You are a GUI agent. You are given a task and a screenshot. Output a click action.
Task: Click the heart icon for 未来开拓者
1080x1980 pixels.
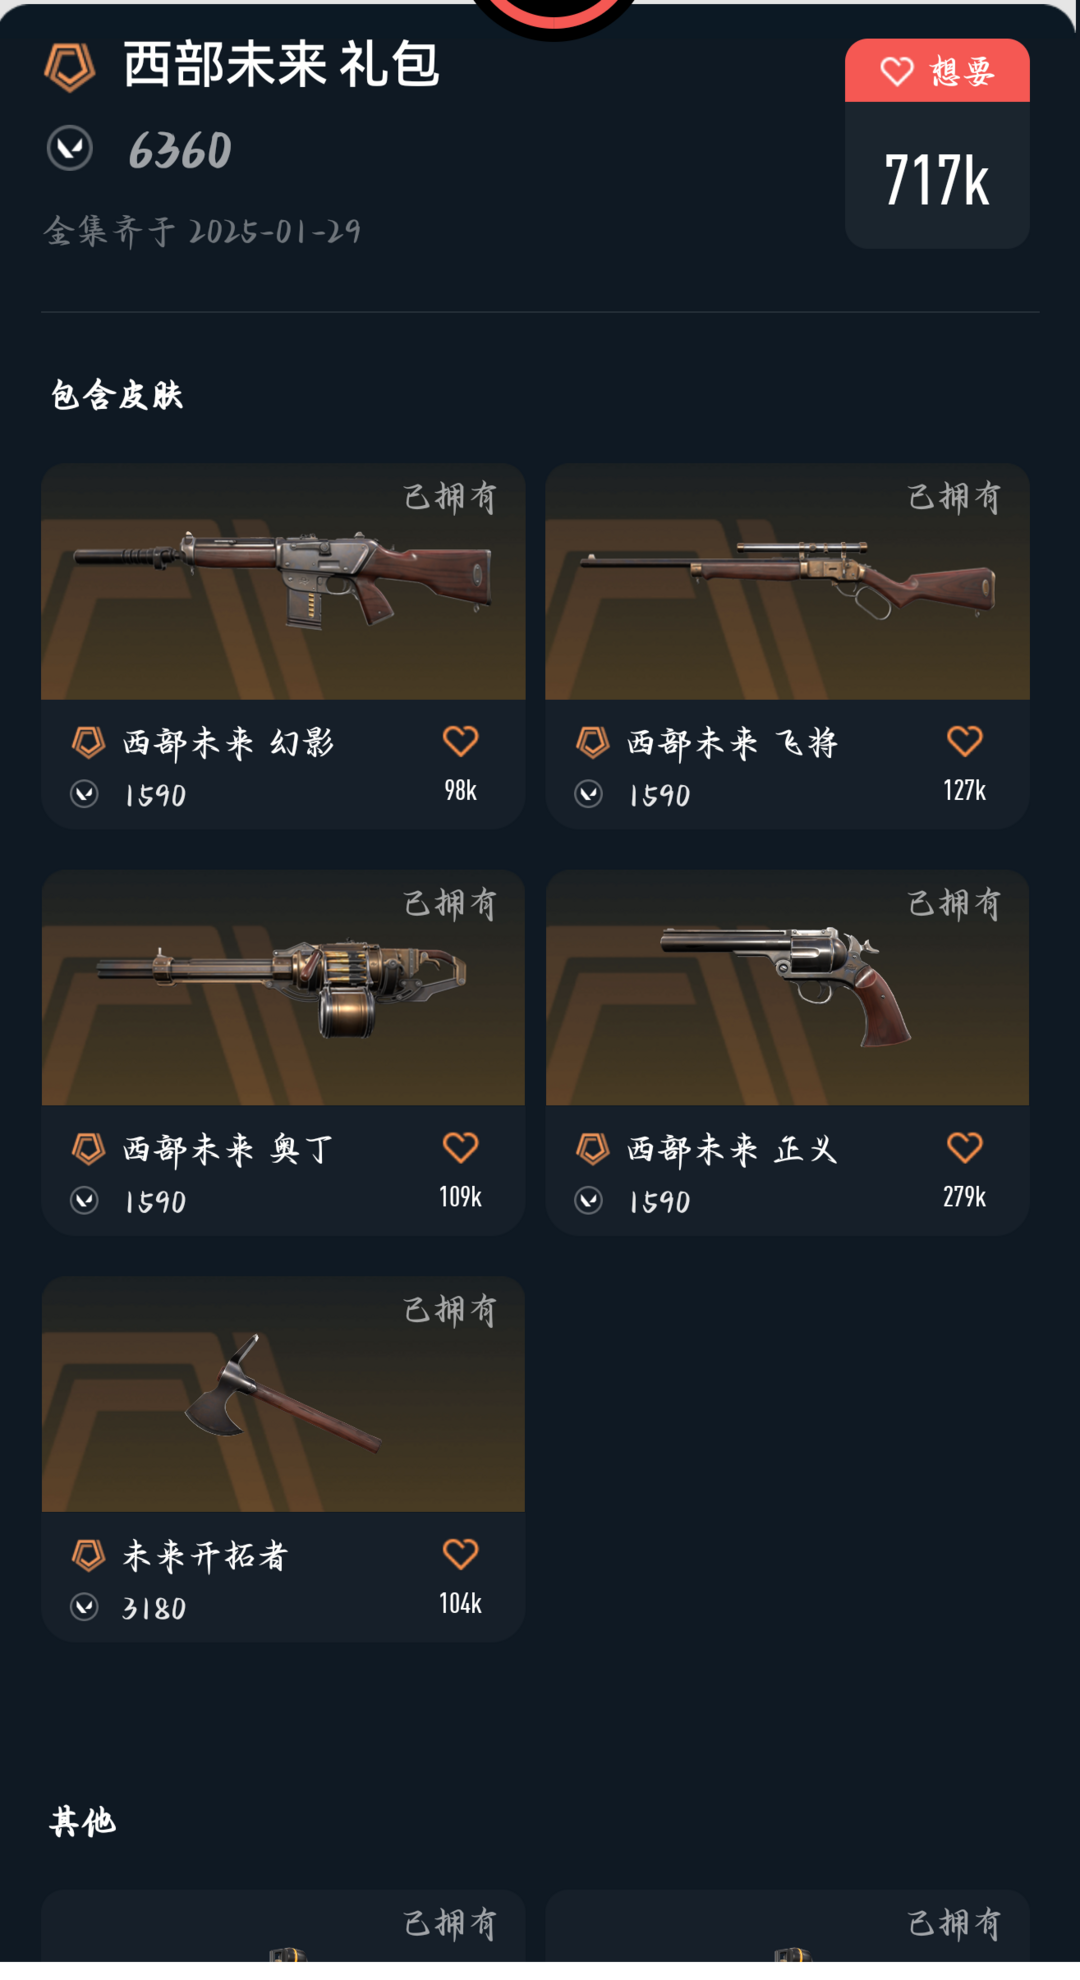pyautogui.click(x=460, y=1554)
